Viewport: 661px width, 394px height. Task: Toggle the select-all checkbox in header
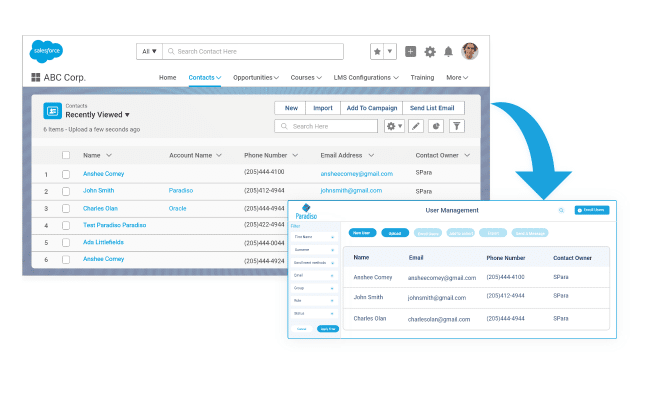[x=66, y=155]
